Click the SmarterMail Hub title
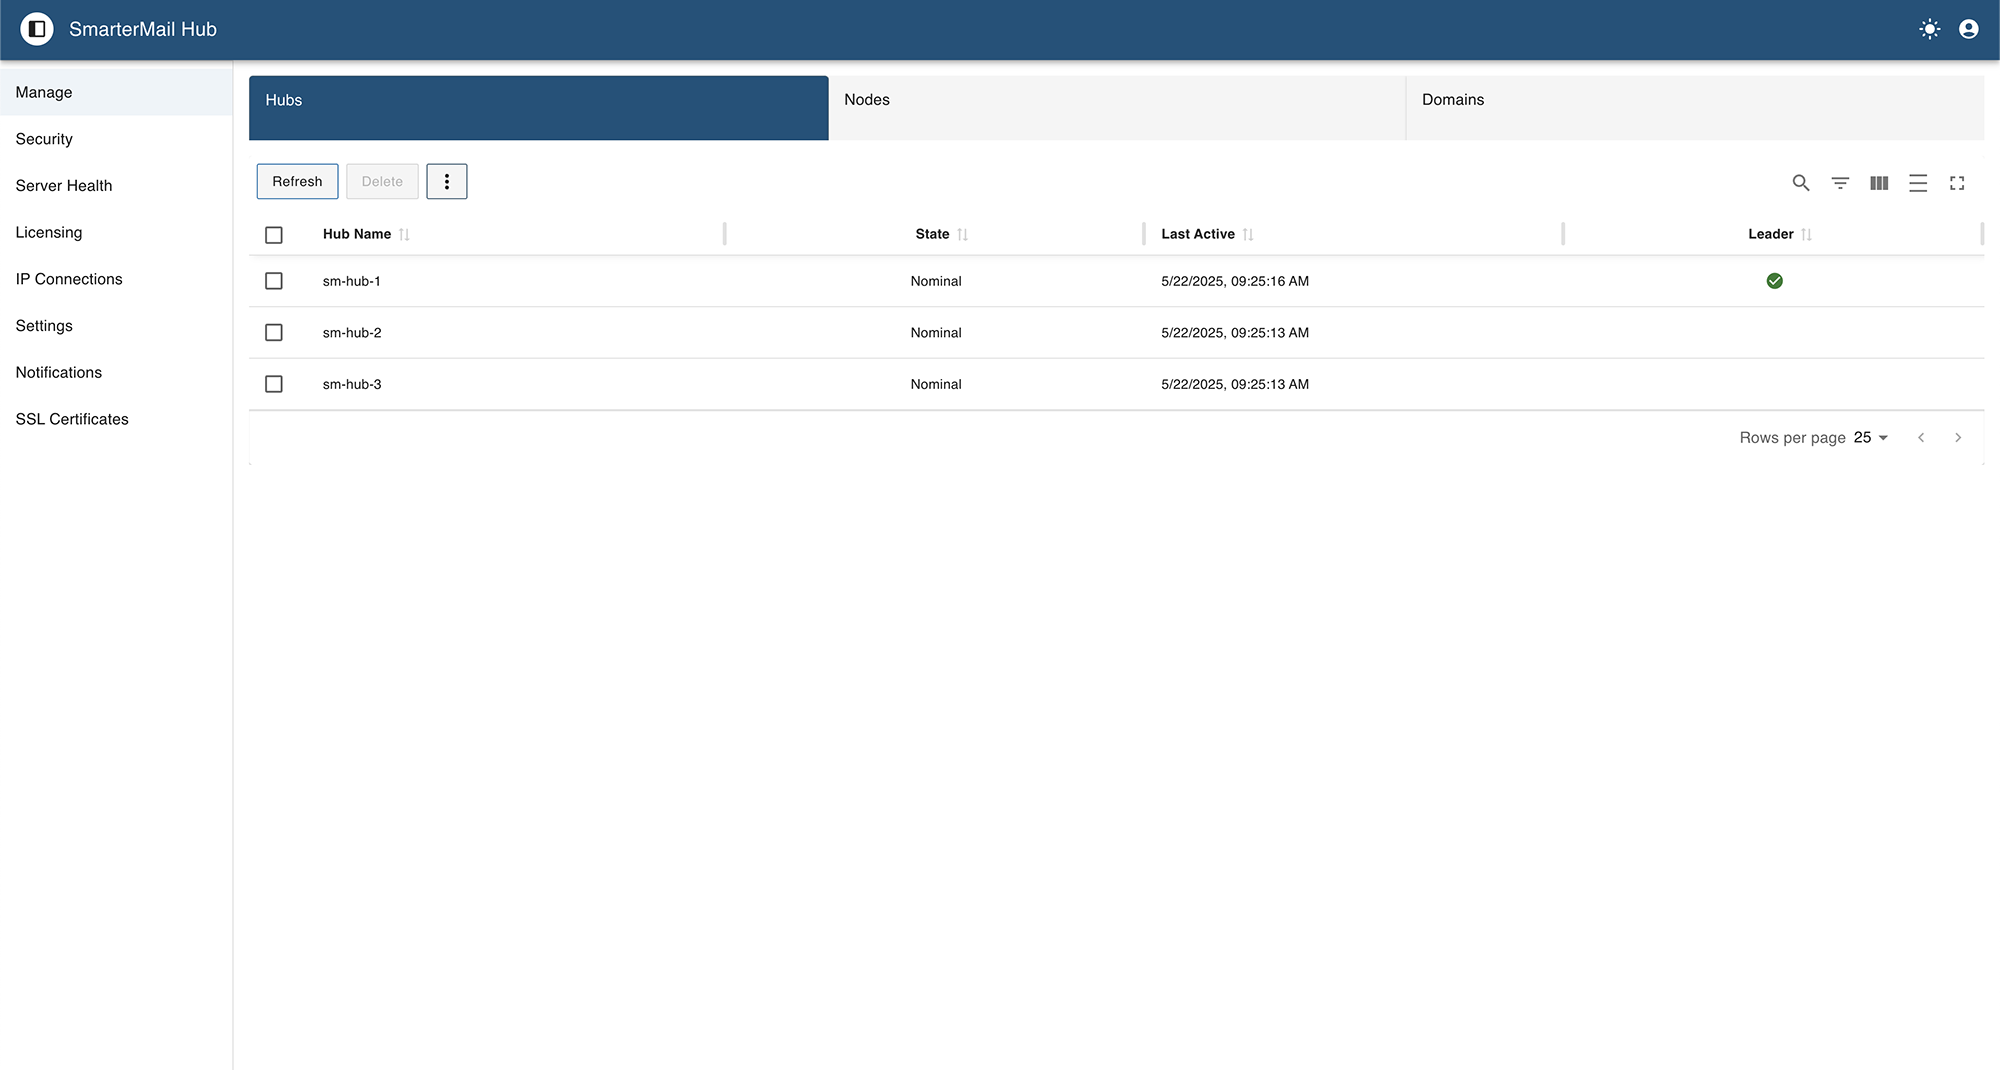The height and width of the screenshot is (1070, 2000). [143, 29]
